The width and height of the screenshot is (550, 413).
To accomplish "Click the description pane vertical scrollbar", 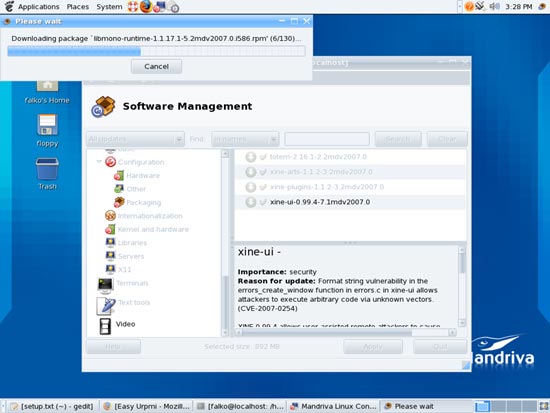I will [462, 286].
